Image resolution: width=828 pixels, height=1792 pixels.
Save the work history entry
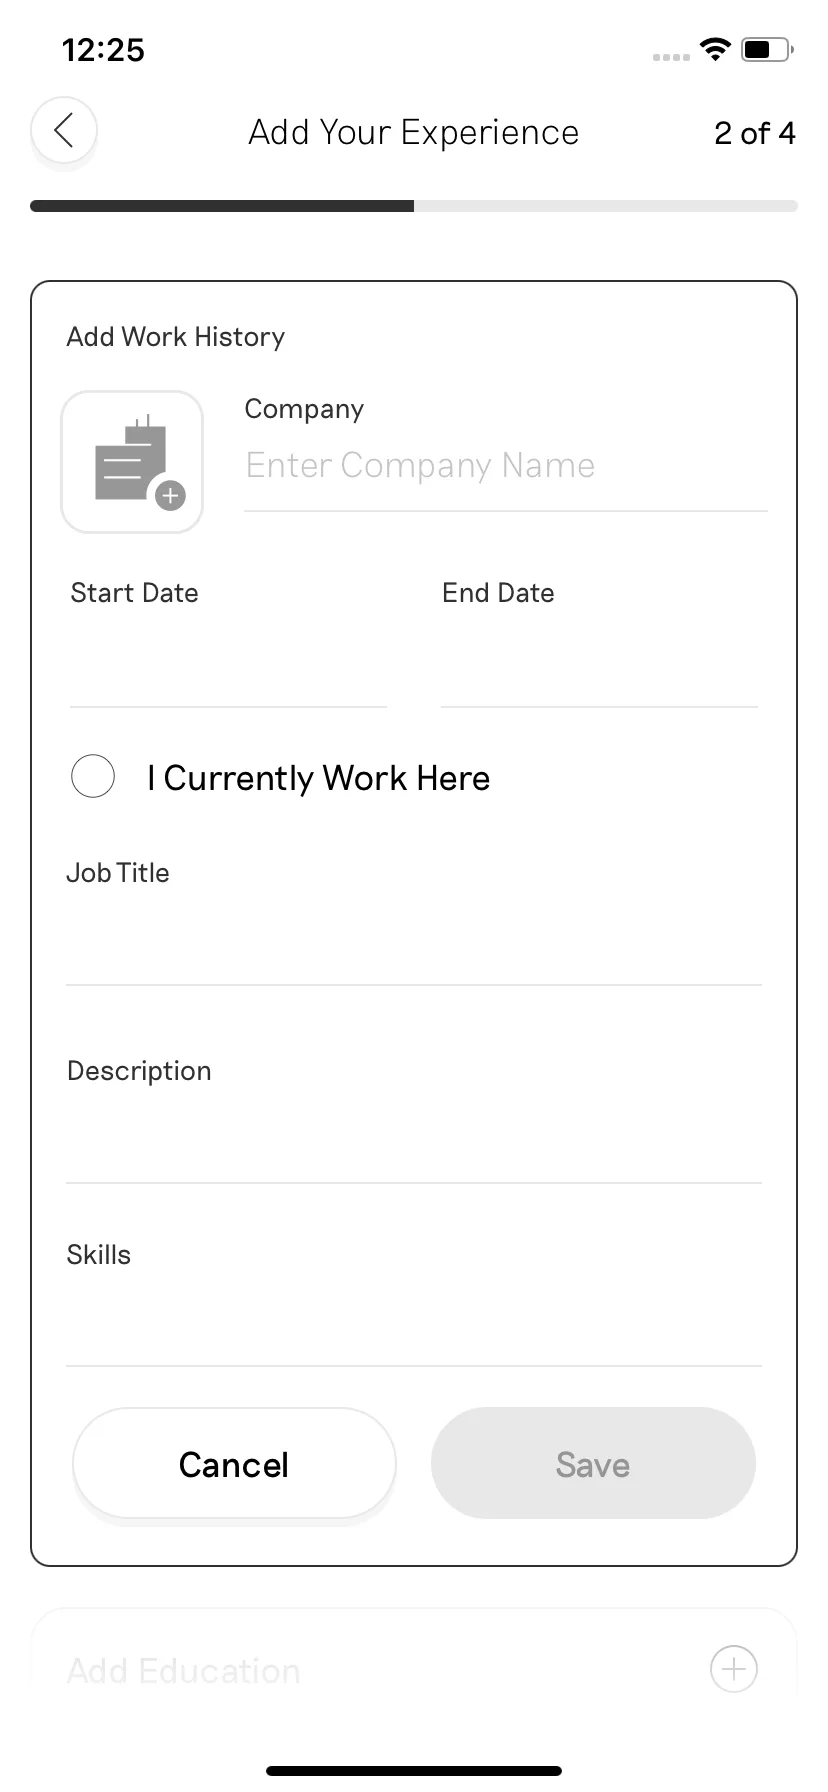593,1464
